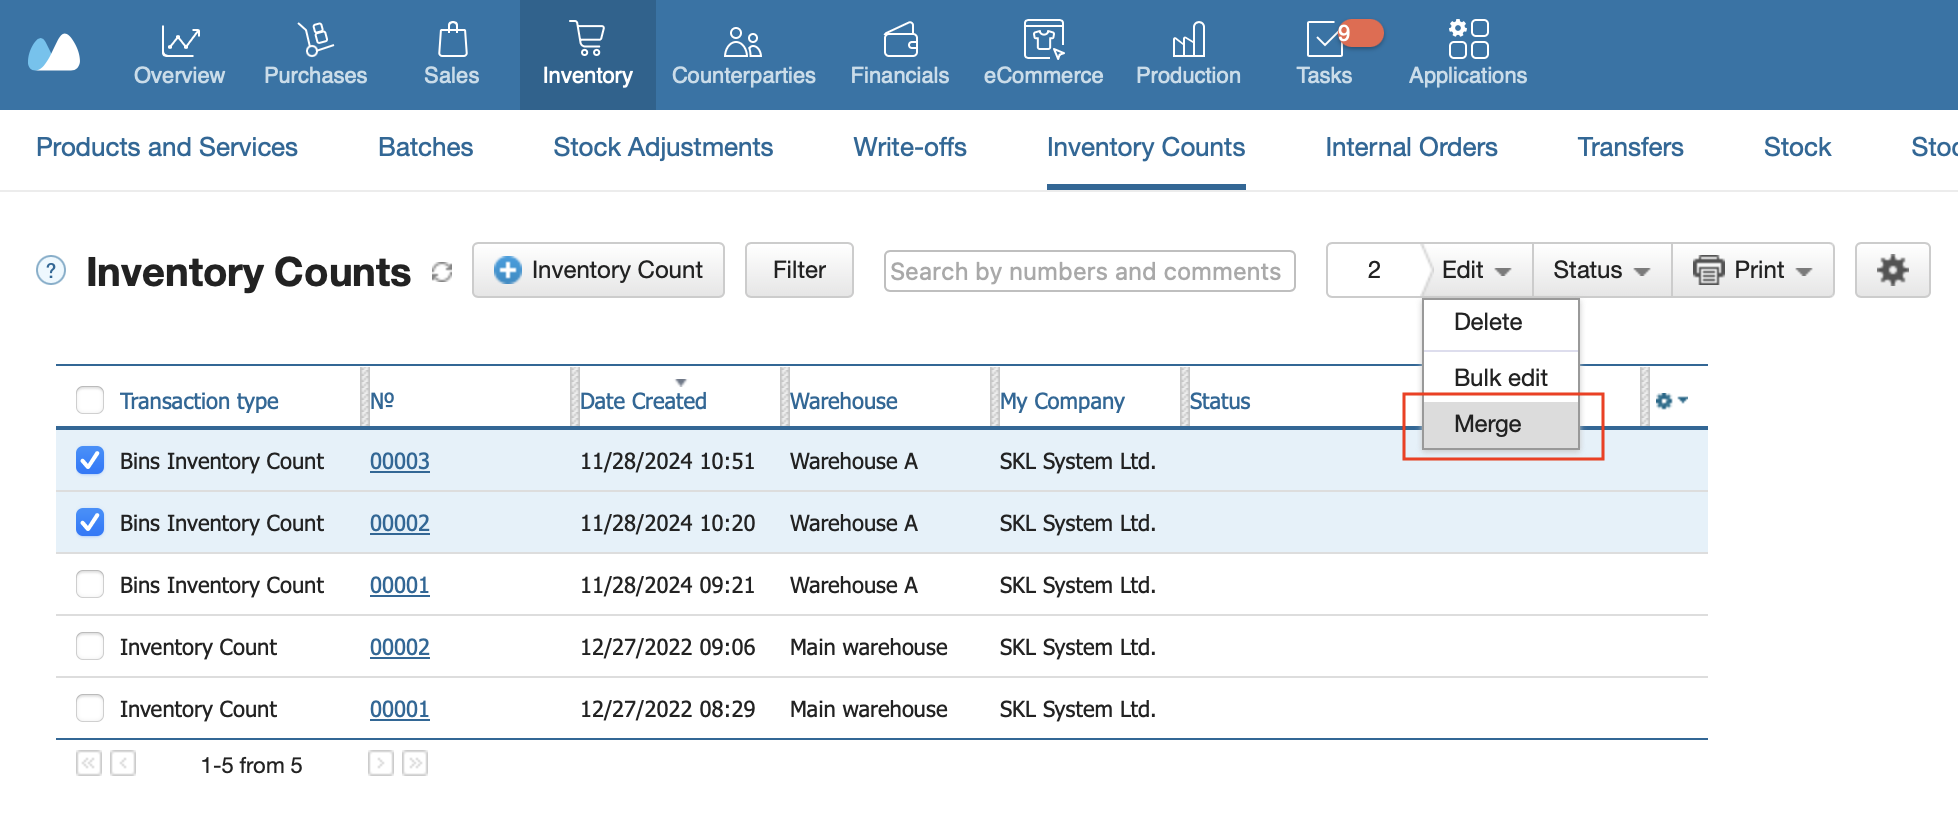Check Inventory Count 12/27/2022 08:29 row

90,708
